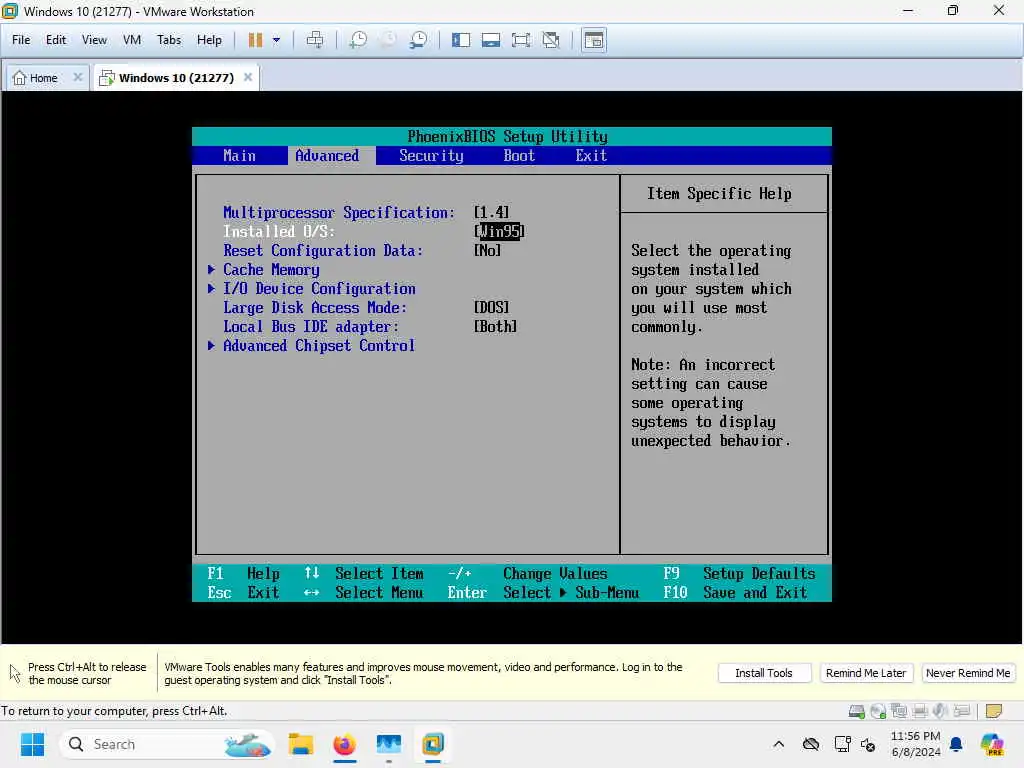This screenshot has height=768, width=1024.
Task: Select the Main BIOS menu
Action: point(239,155)
